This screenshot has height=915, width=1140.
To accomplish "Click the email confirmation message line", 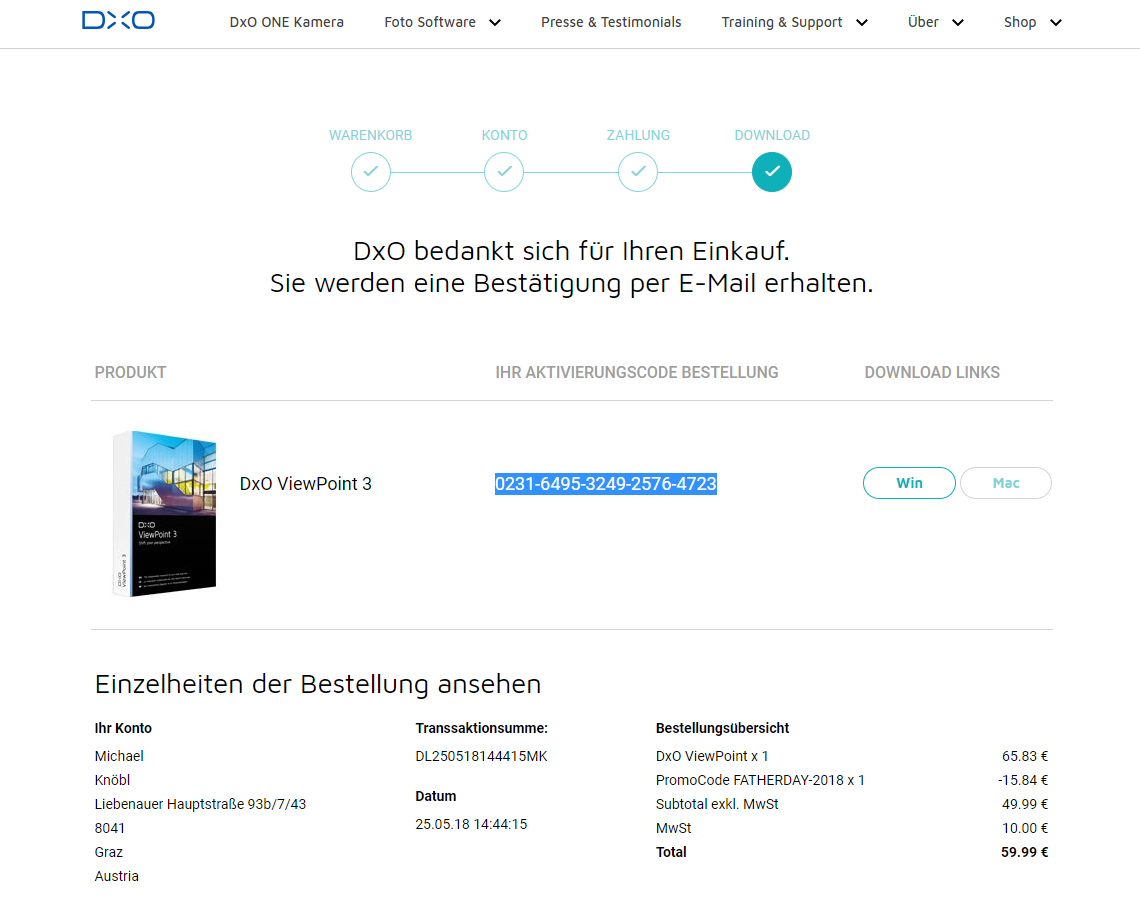I will (571, 283).
